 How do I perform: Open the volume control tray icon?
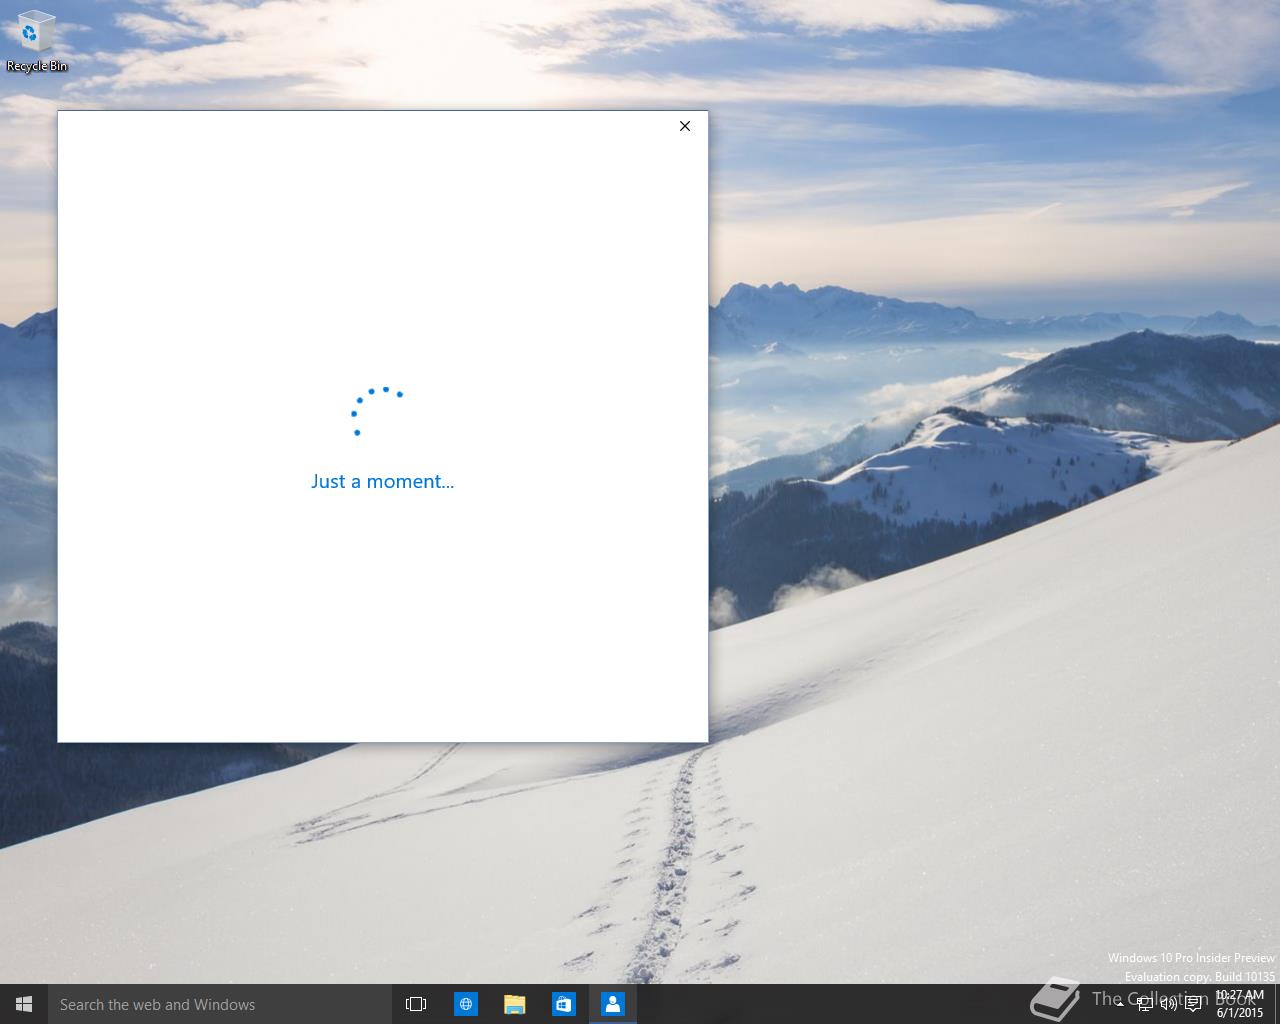[1169, 1004]
